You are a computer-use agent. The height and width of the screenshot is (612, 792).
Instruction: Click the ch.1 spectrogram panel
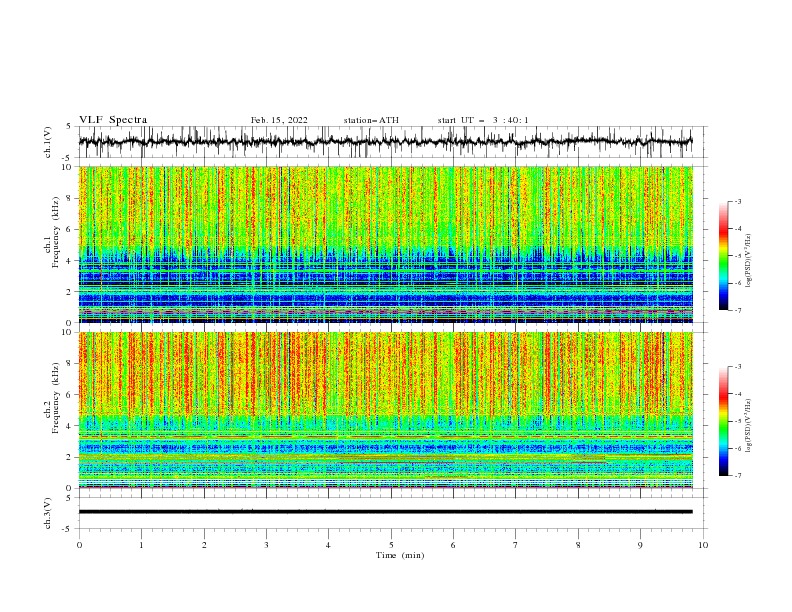[x=385, y=244]
